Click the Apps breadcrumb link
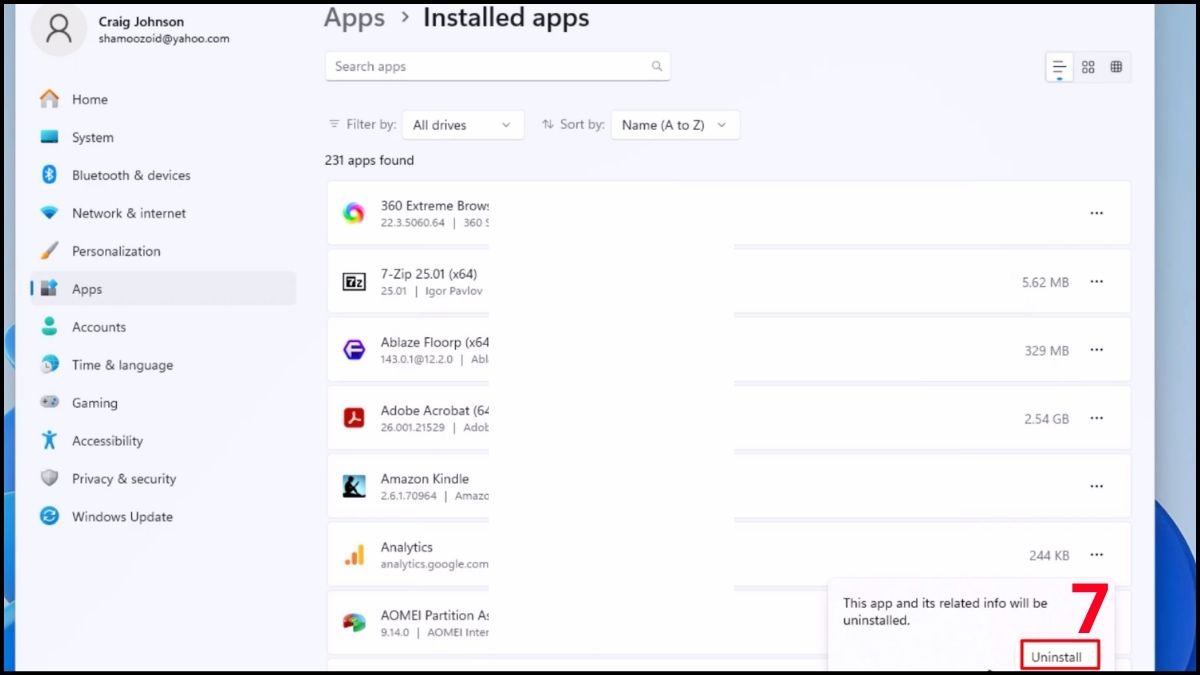This screenshot has width=1200, height=675. pyautogui.click(x=355, y=18)
